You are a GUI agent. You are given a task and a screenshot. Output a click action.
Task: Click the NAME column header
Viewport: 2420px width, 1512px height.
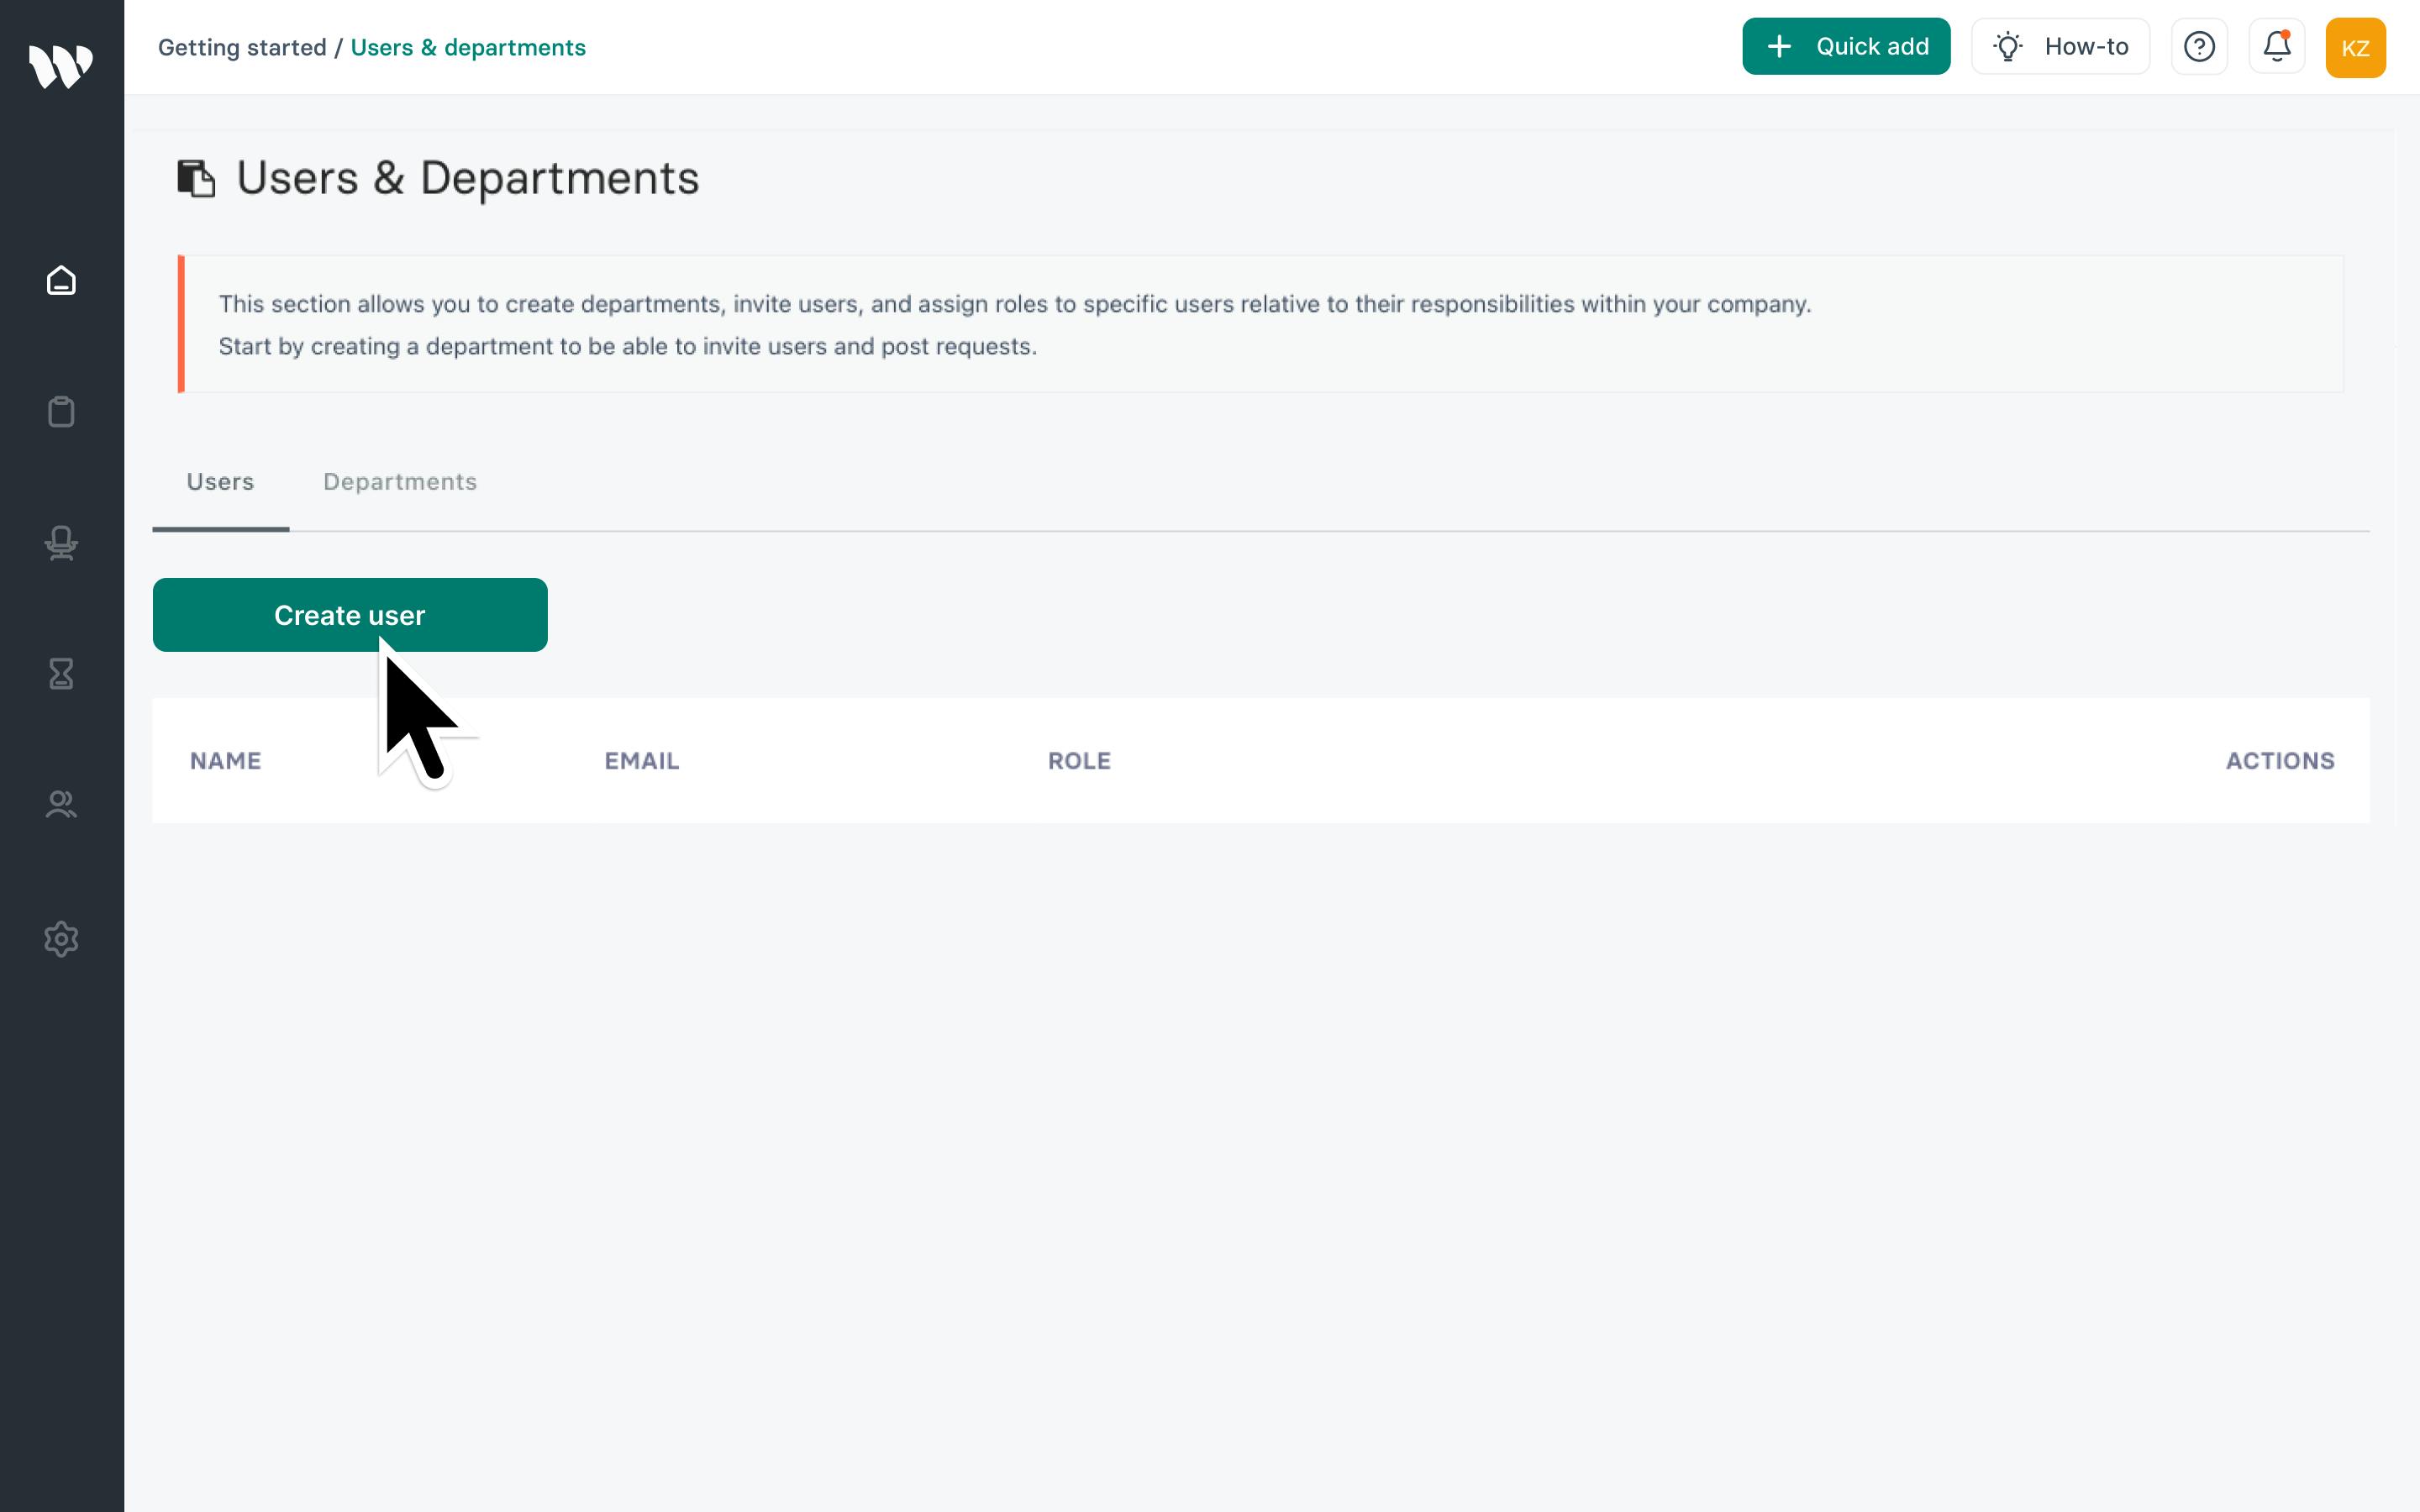(225, 761)
